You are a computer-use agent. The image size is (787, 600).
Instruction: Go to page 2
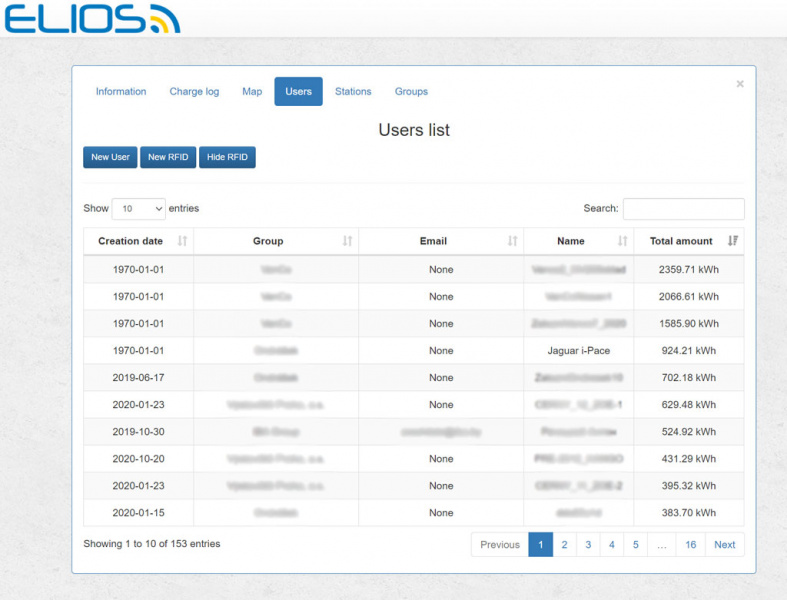(565, 545)
